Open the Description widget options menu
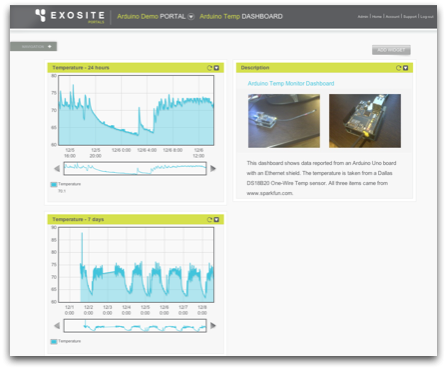 click(x=405, y=68)
